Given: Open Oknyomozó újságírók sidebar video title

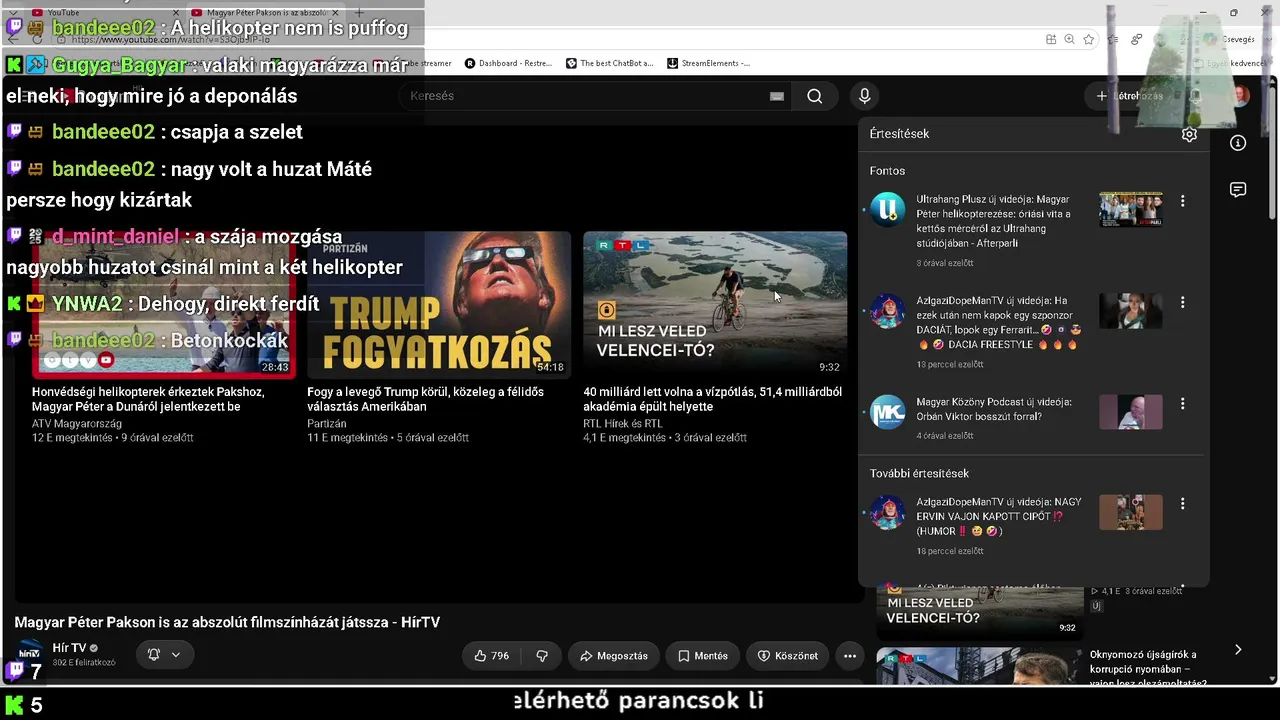Looking at the screenshot, I should click(x=1148, y=669).
